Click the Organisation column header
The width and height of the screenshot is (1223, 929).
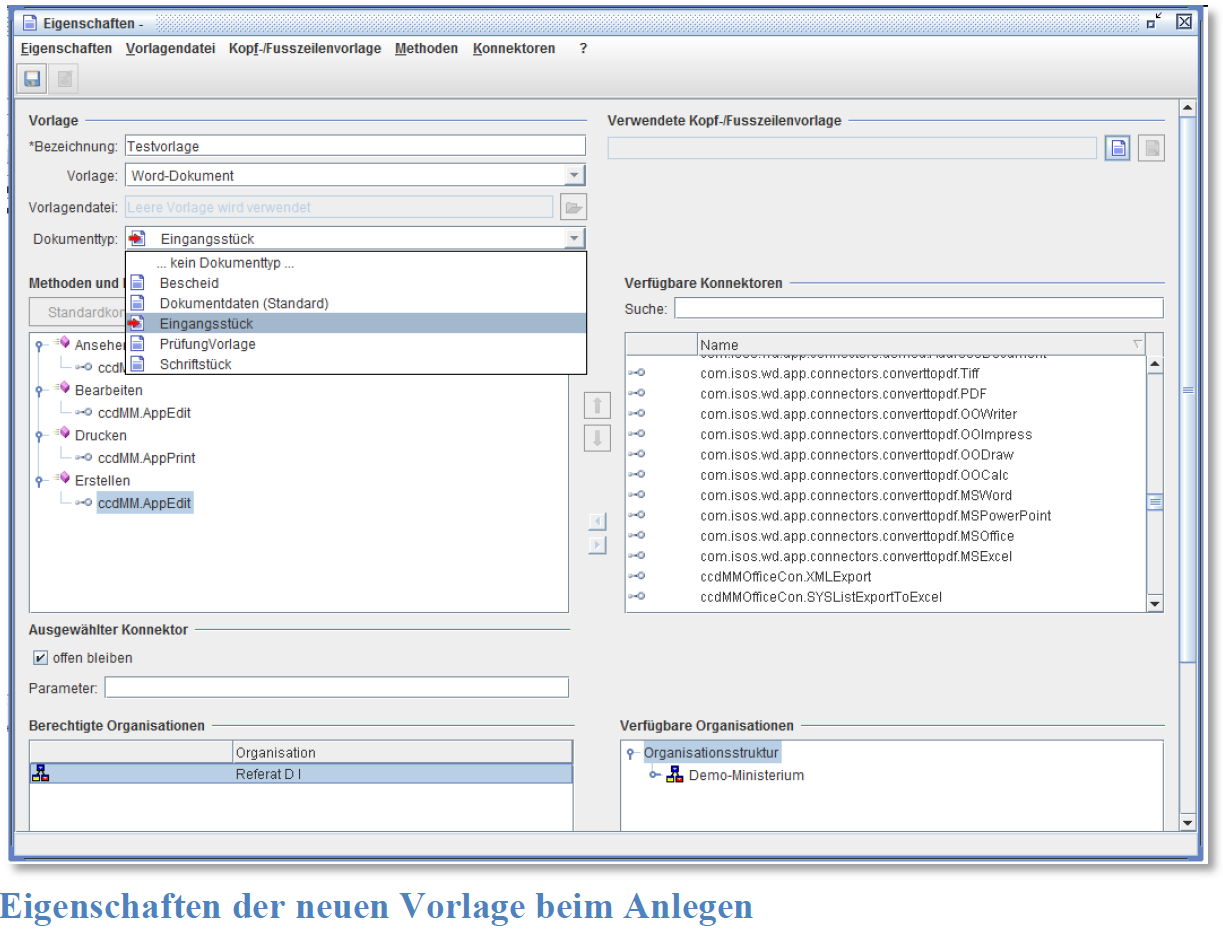point(402,753)
